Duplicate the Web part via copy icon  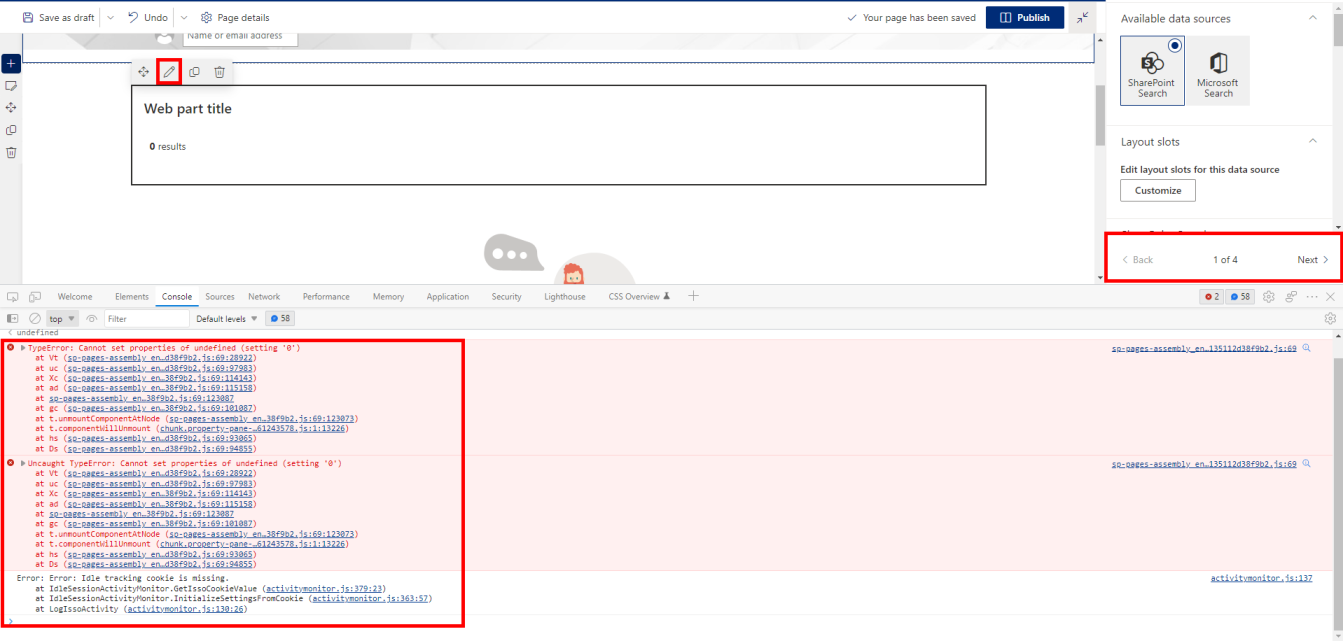tap(194, 71)
